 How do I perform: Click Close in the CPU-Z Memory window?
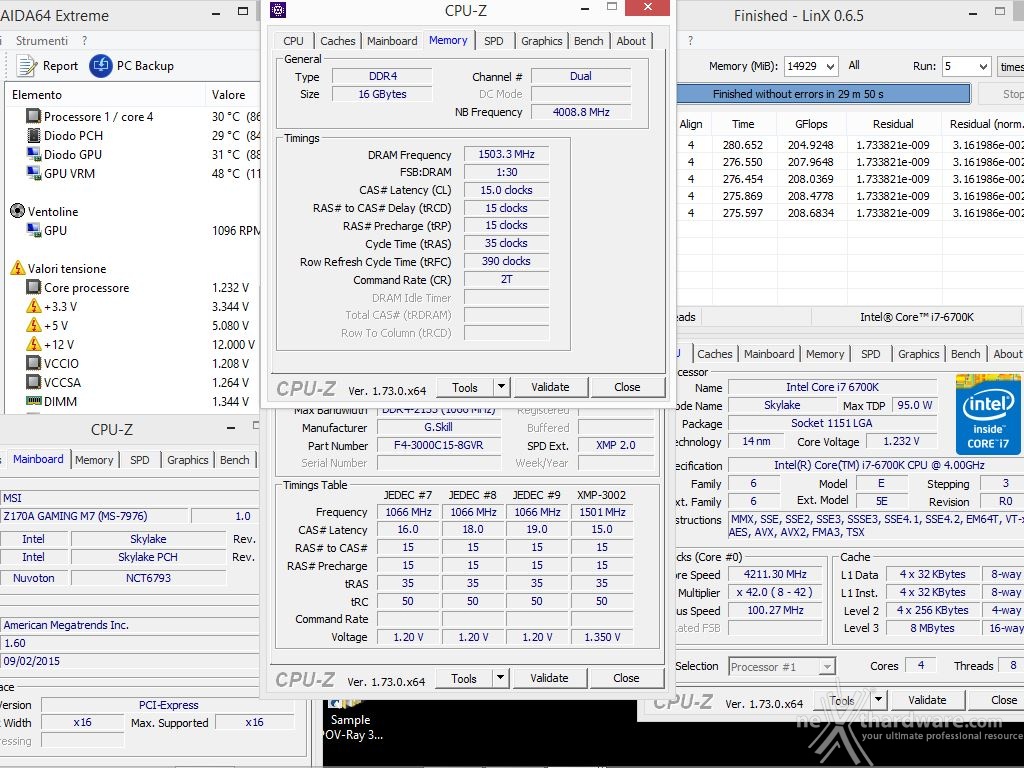[x=627, y=387]
